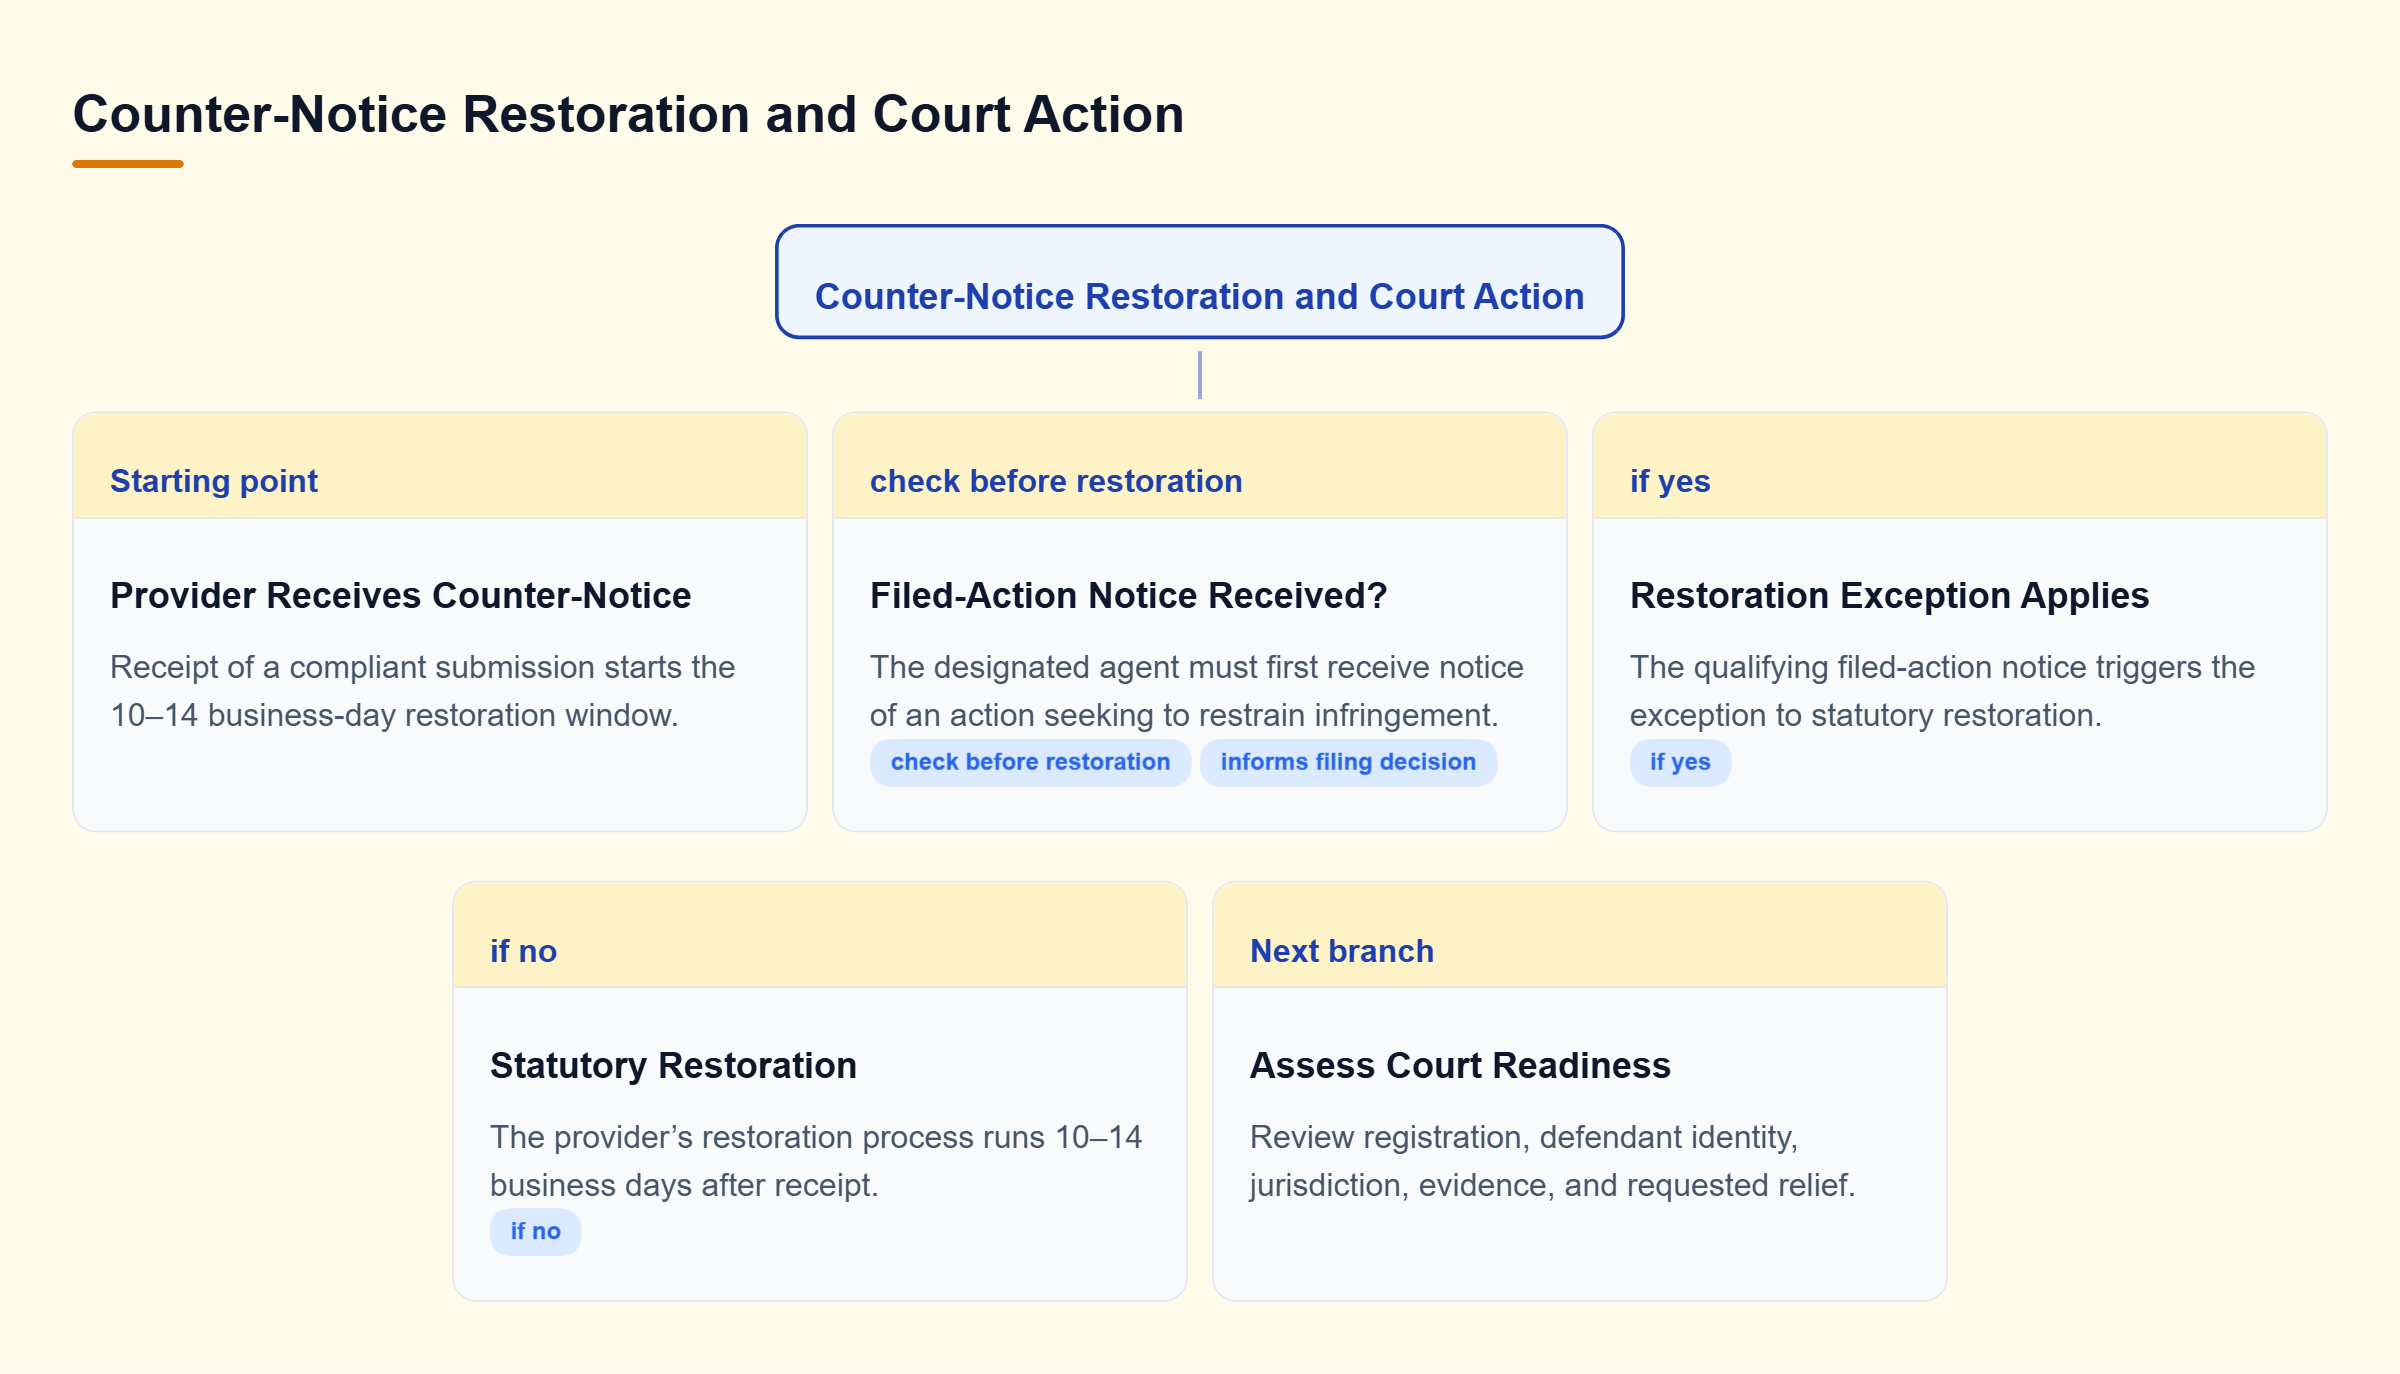Open the 'Provider Receives Counter-Notice' card title
Image resolution: width=2400 pixels, height=1374 pixels.
[x=400, y=595]
